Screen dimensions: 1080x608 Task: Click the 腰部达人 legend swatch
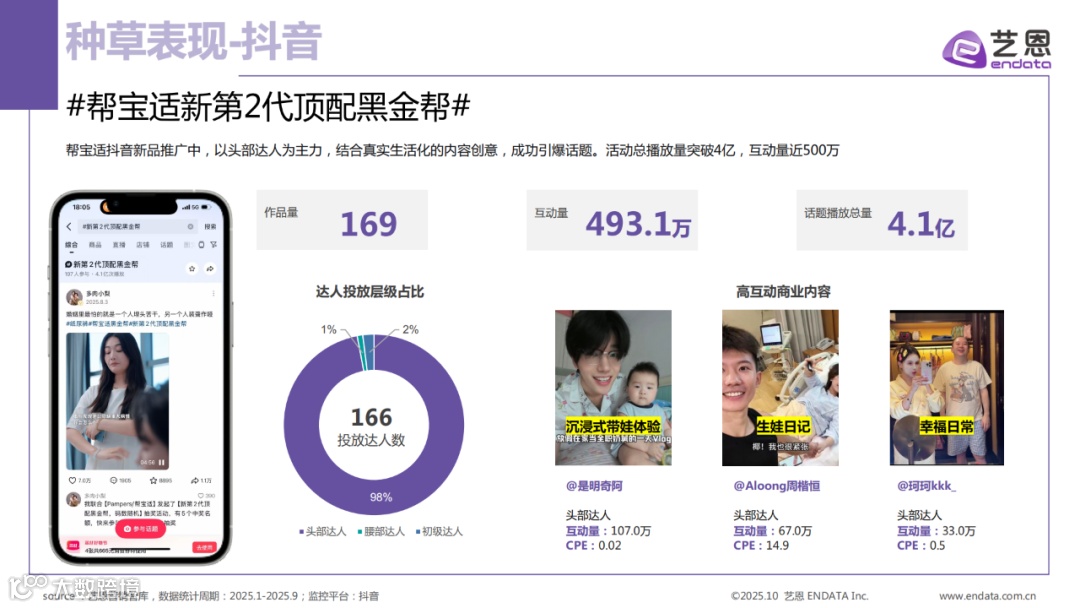360,532
